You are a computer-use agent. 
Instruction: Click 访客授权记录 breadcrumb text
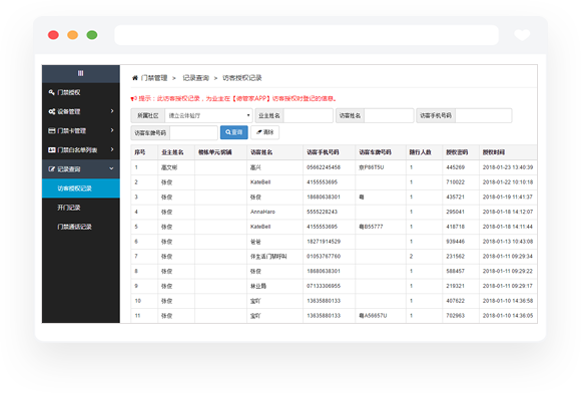[x=242, y=78]
